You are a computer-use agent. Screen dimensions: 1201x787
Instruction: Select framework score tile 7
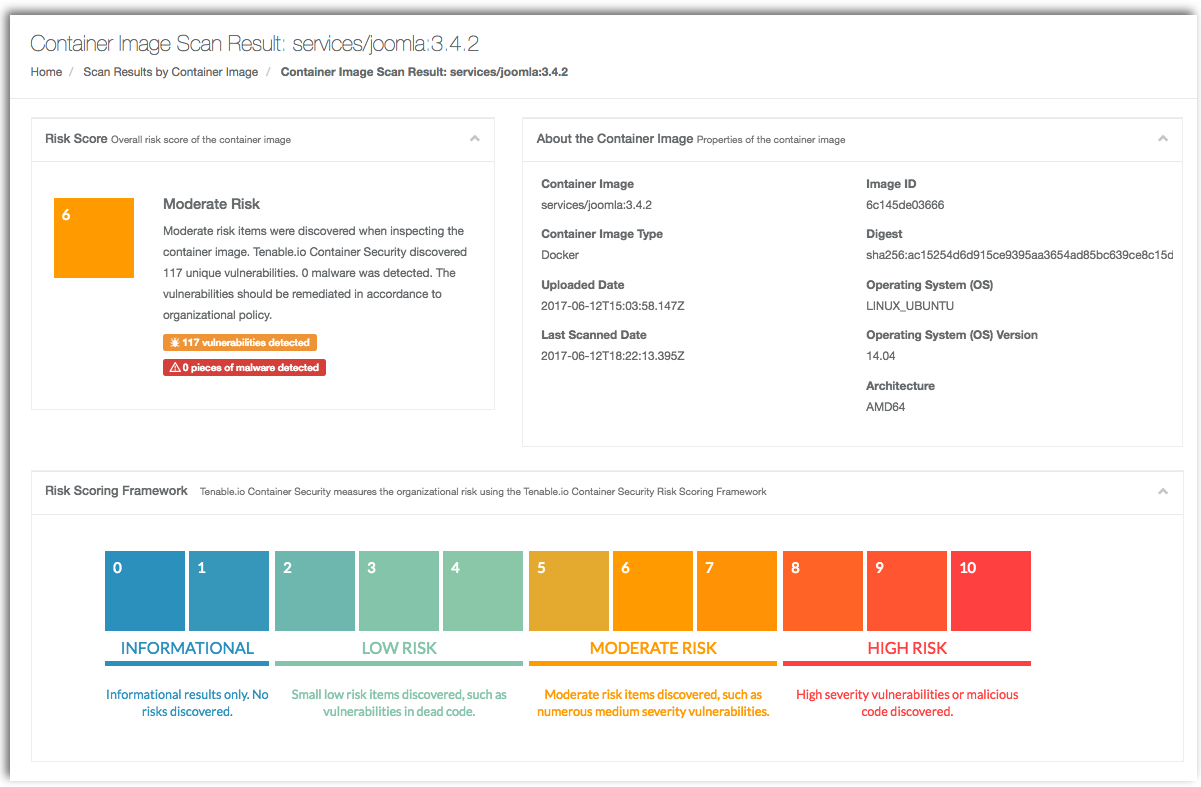tap(737, 591)
